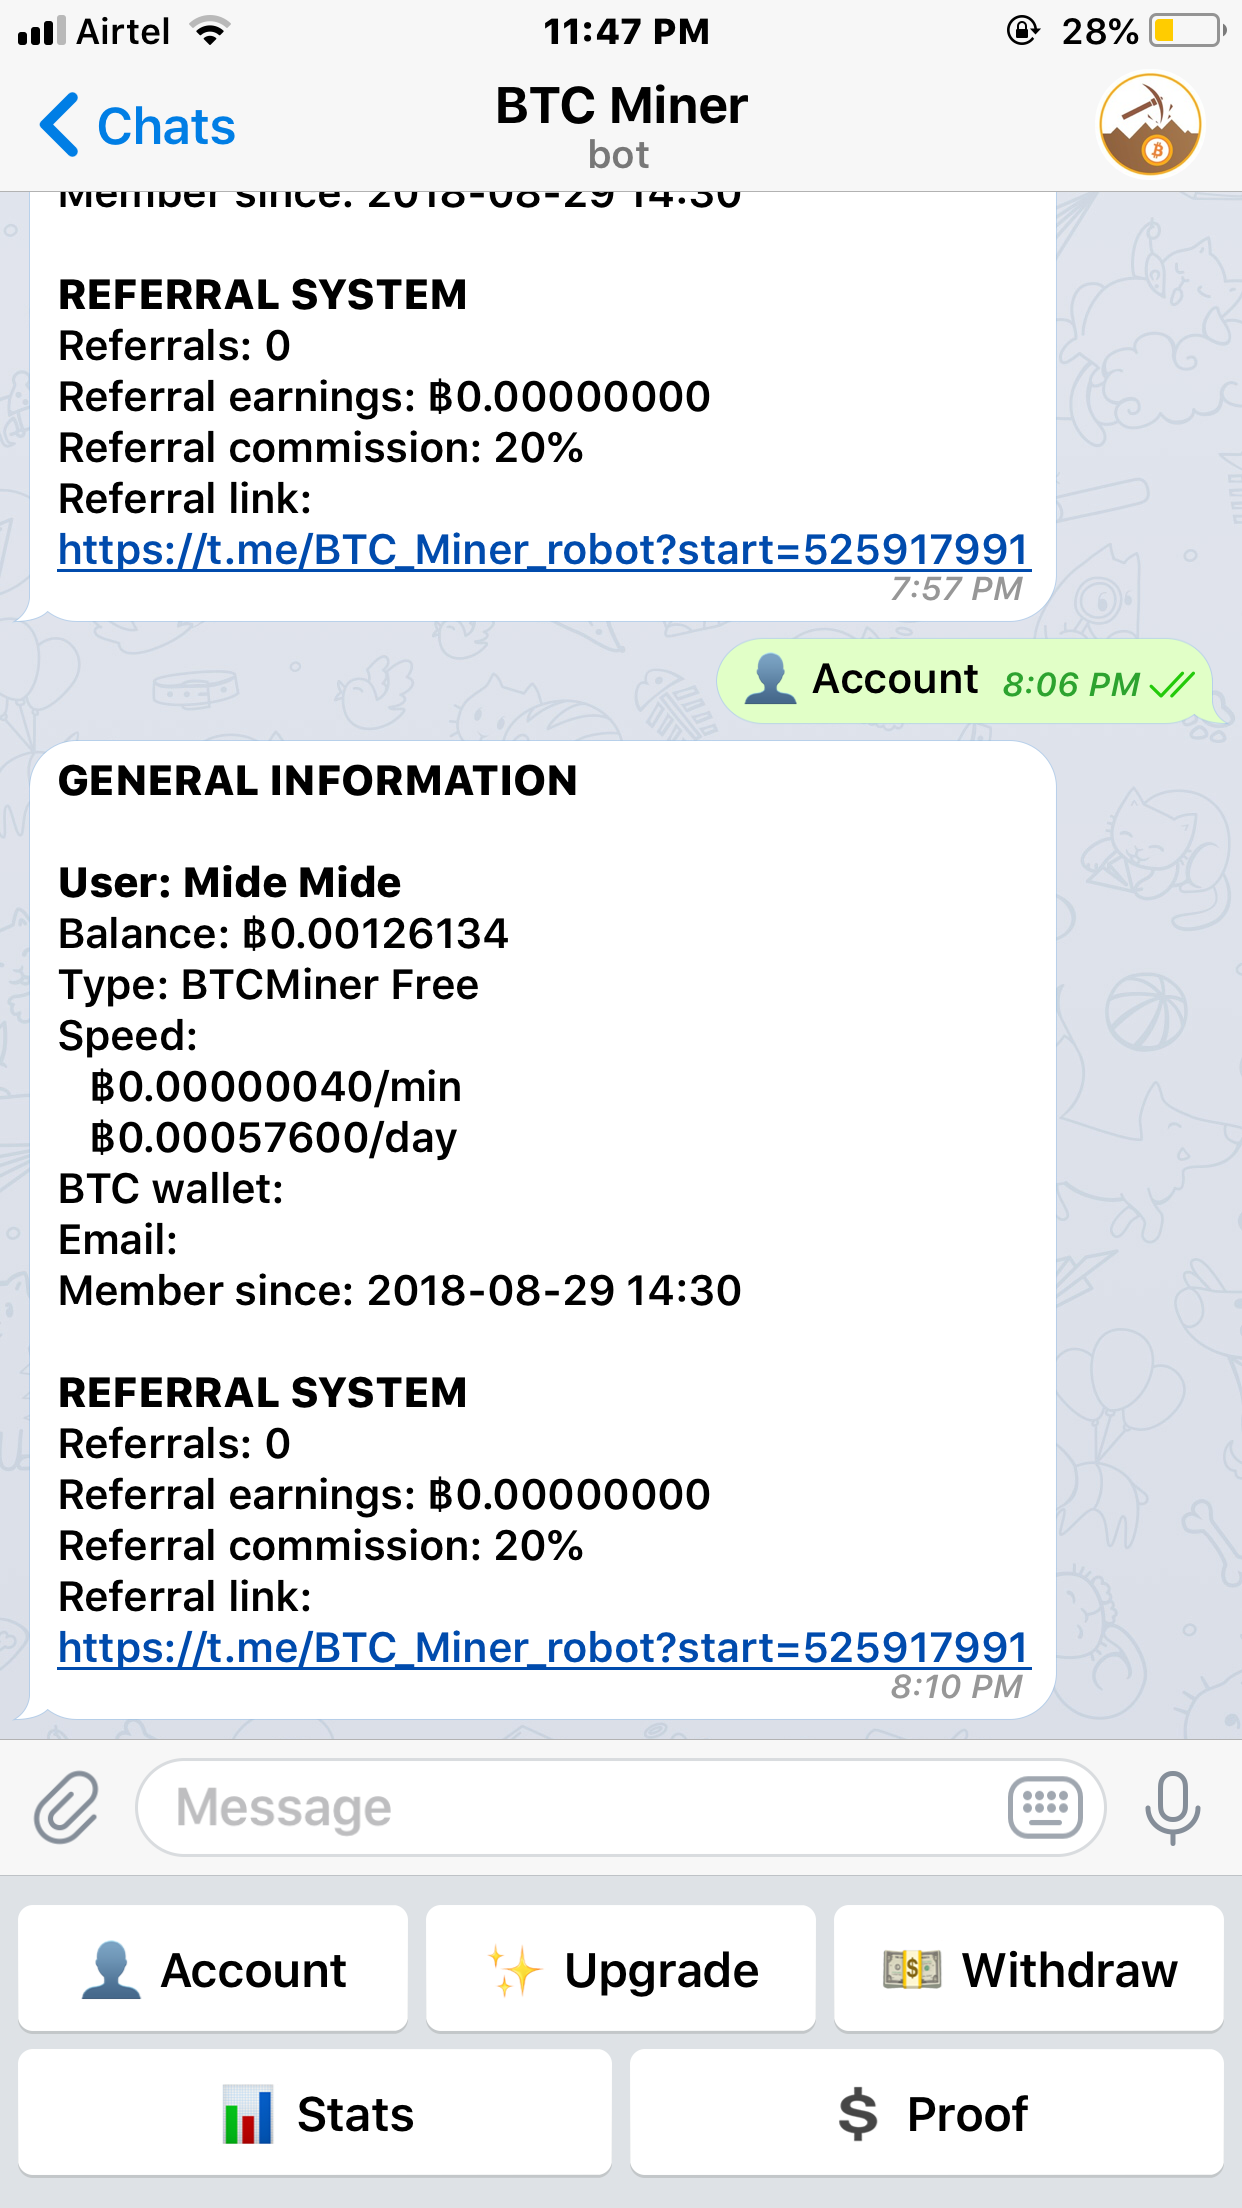Toggle the bot keyboard icon in message field
Image resolution: width=1242 pixels, height=2208 pixels.
coord(1045,1807)
